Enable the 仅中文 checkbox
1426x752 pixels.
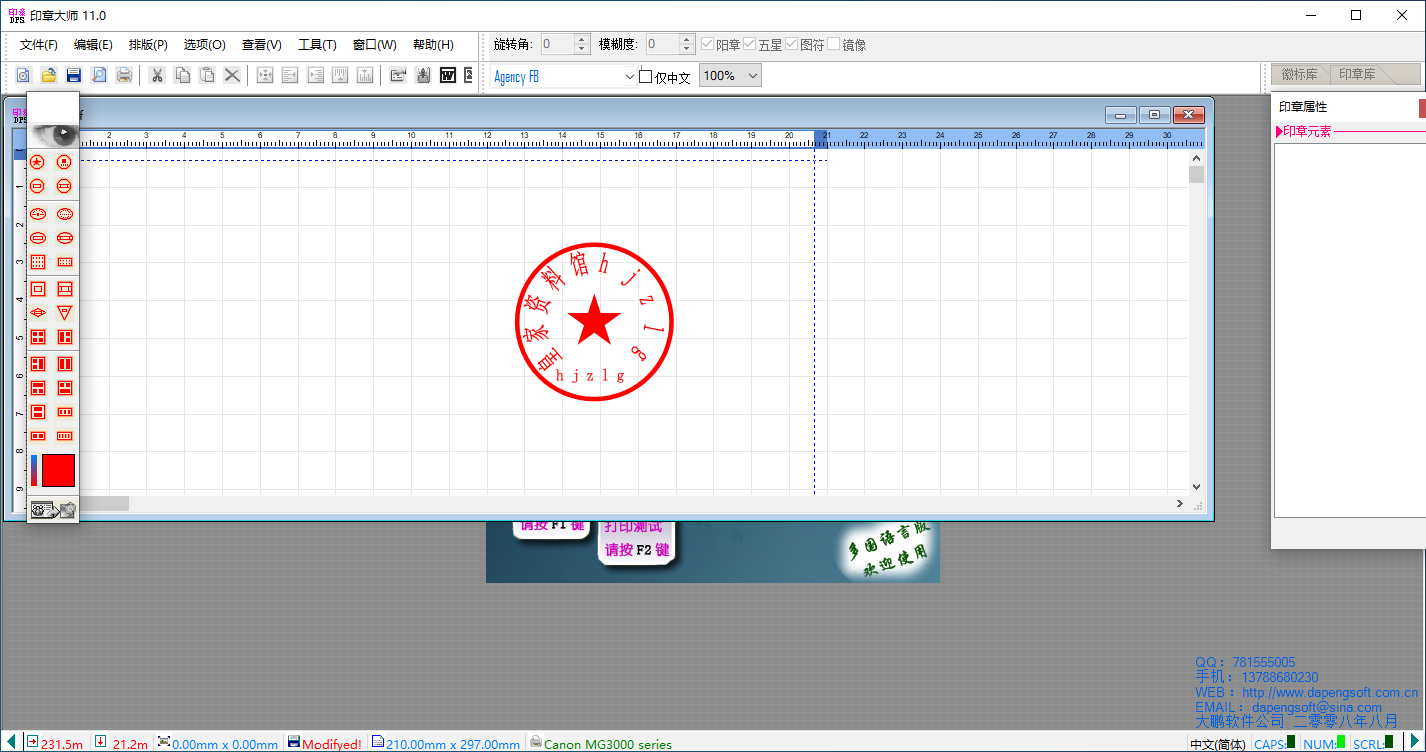[645, 77]
